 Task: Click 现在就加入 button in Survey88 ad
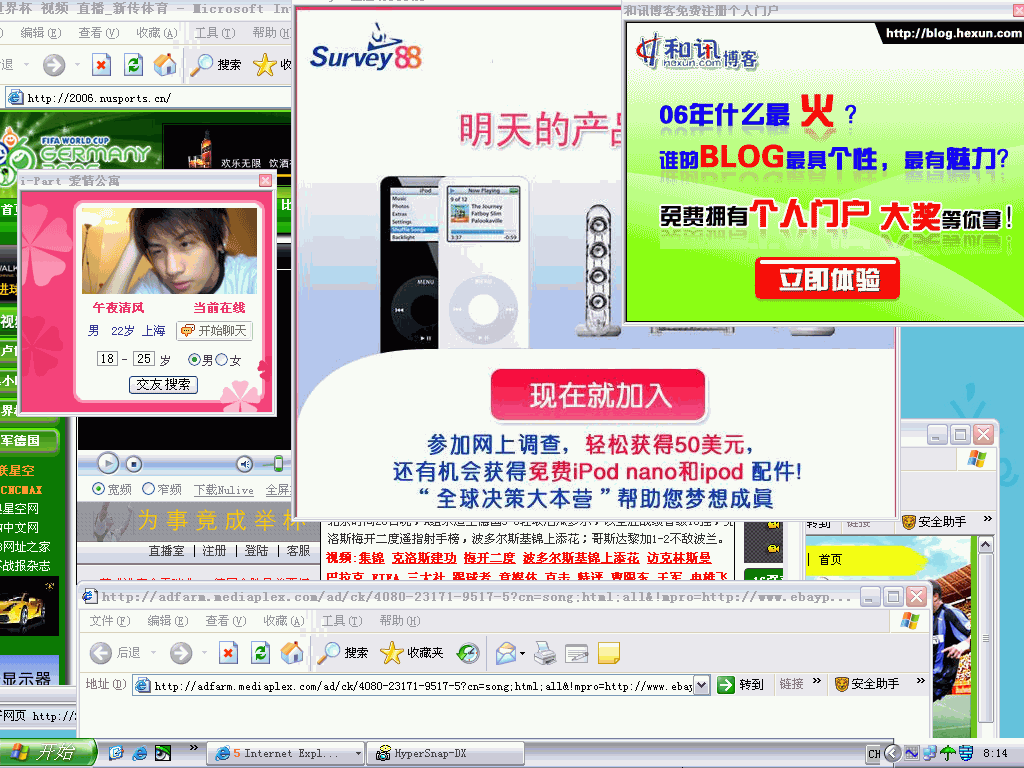click(x=598, y=395)
